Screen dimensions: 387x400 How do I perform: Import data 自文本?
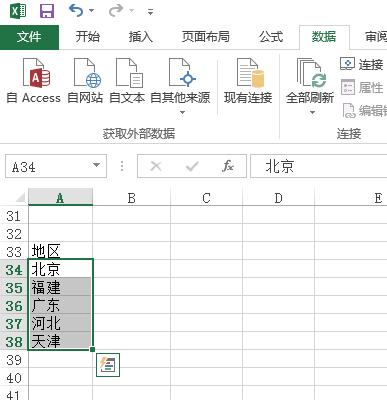pos(127,81)
